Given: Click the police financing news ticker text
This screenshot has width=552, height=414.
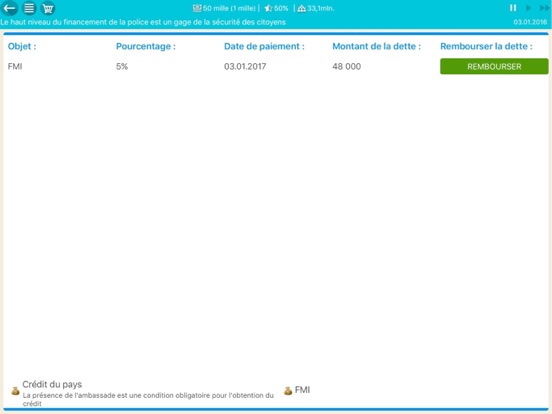Looking at the screenshot, I should click(x=143, y=22).
